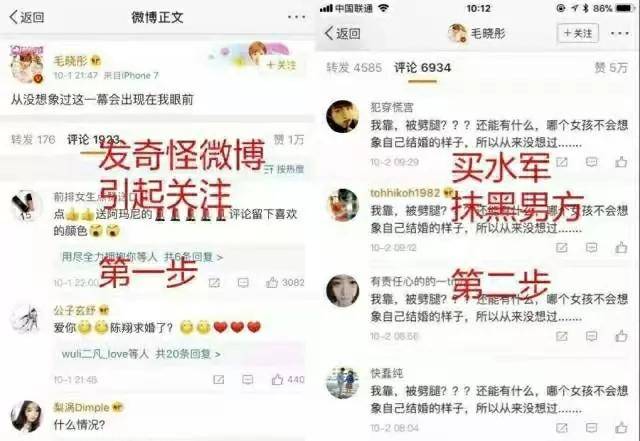
Task: Follow 毛晓彤 with the +关注 button in header
Action: [x=578, y=33]
